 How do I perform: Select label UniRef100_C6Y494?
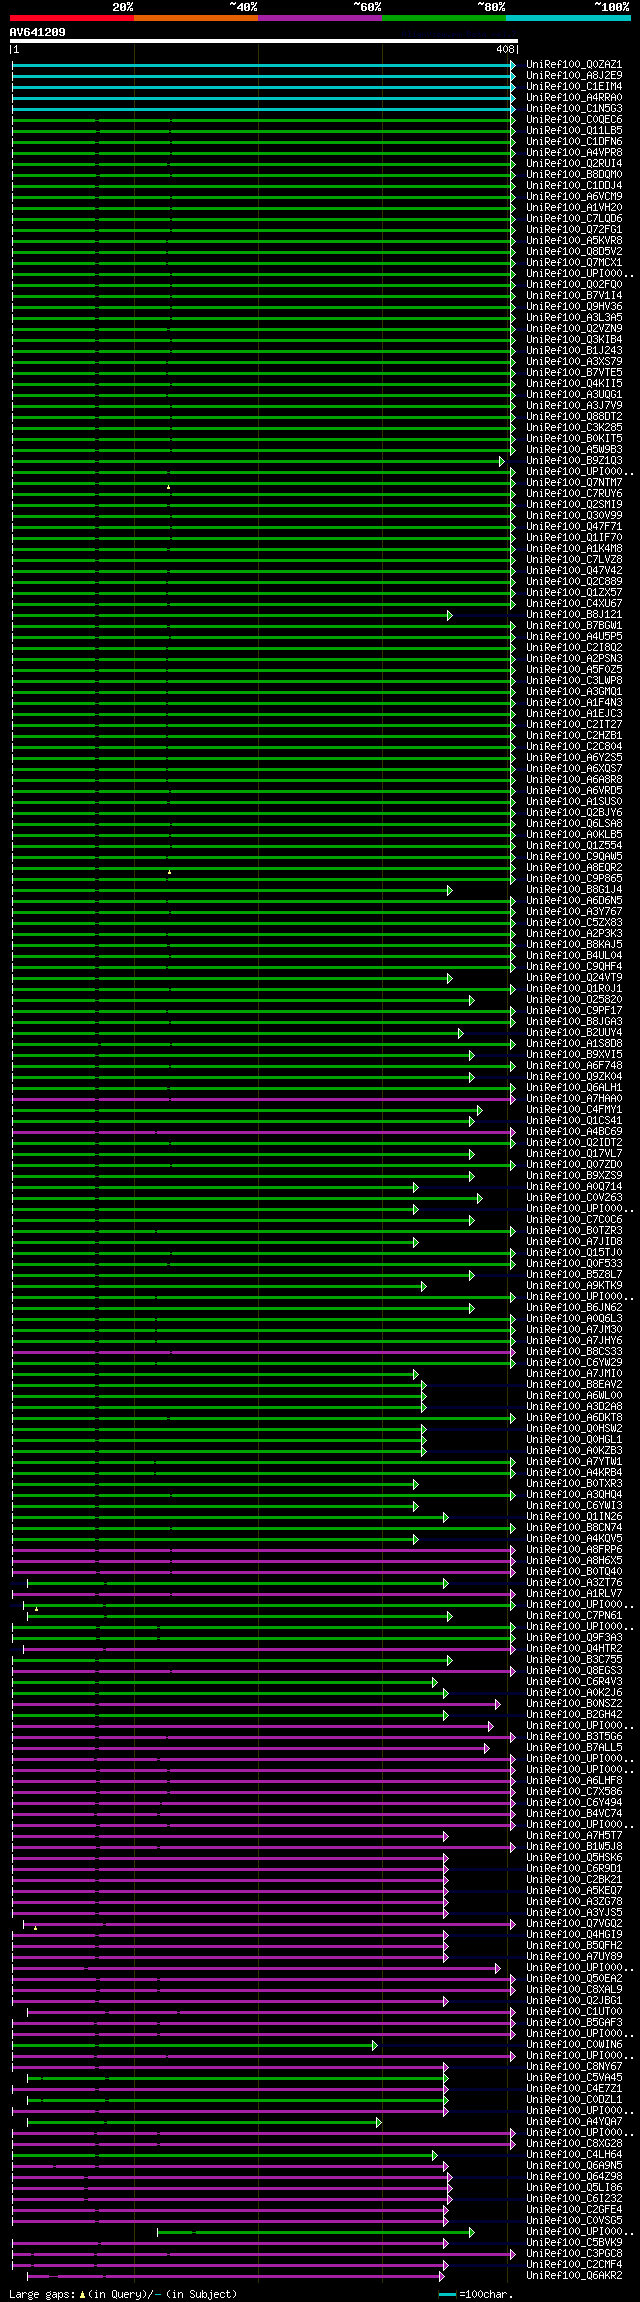click(574, 1803)
